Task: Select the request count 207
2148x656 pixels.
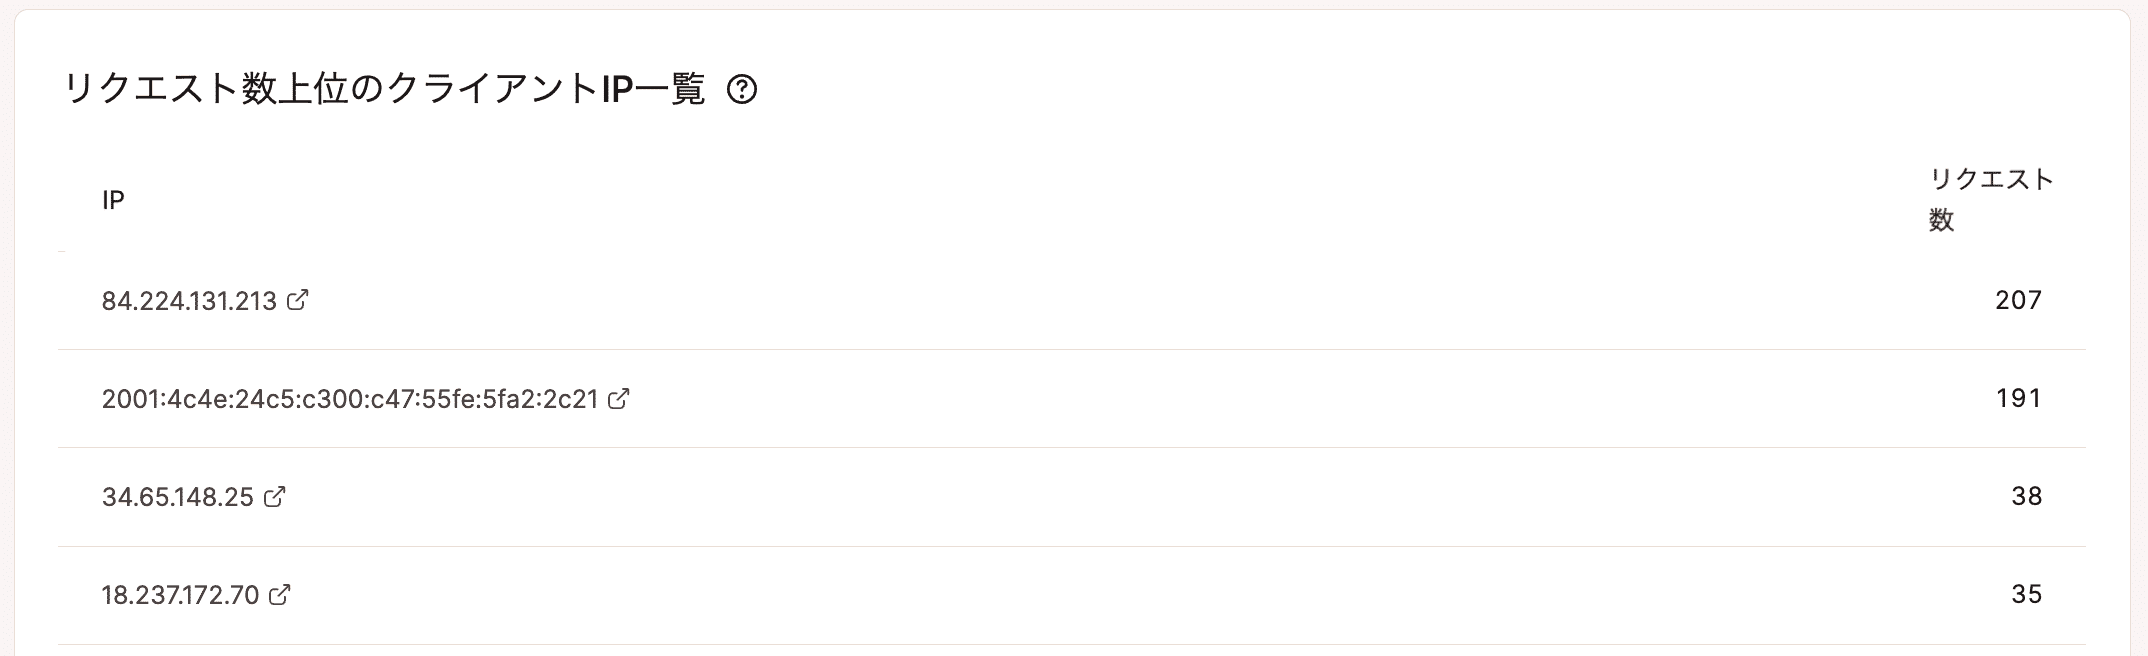Action: (x=2018, y=300)
